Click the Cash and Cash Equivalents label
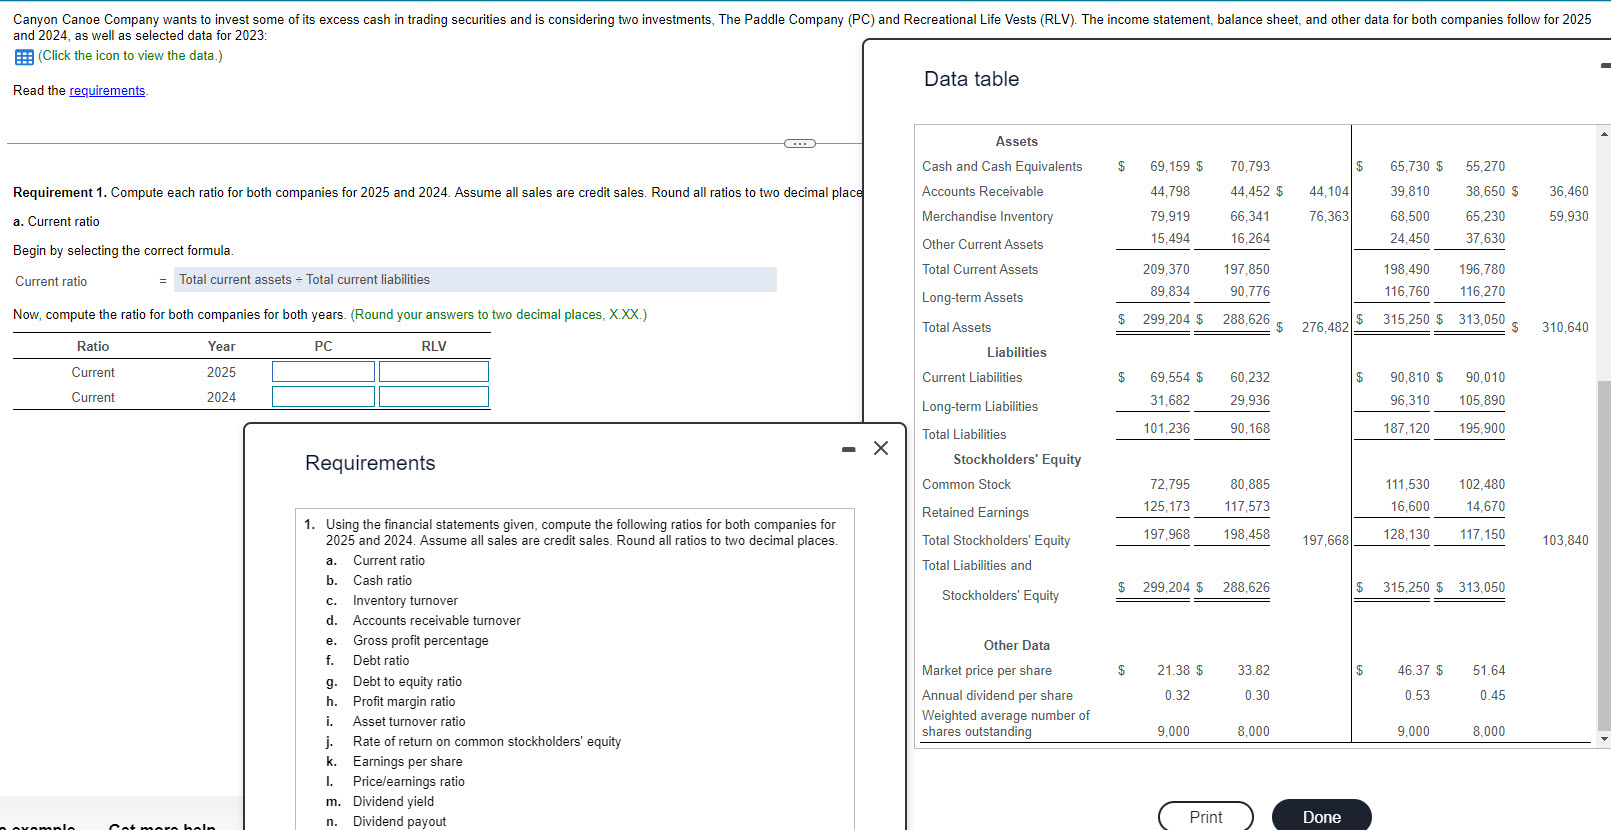The height and width of the screenshot is (830, 1611). (x=1002, y=167)
